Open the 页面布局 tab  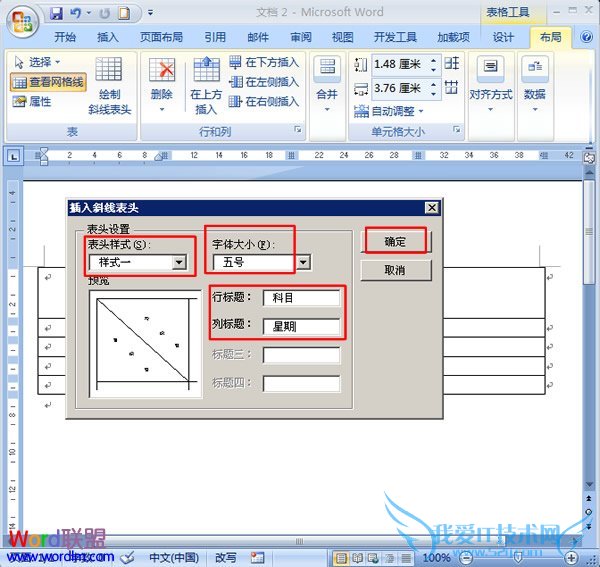click(x=161, y=37)
